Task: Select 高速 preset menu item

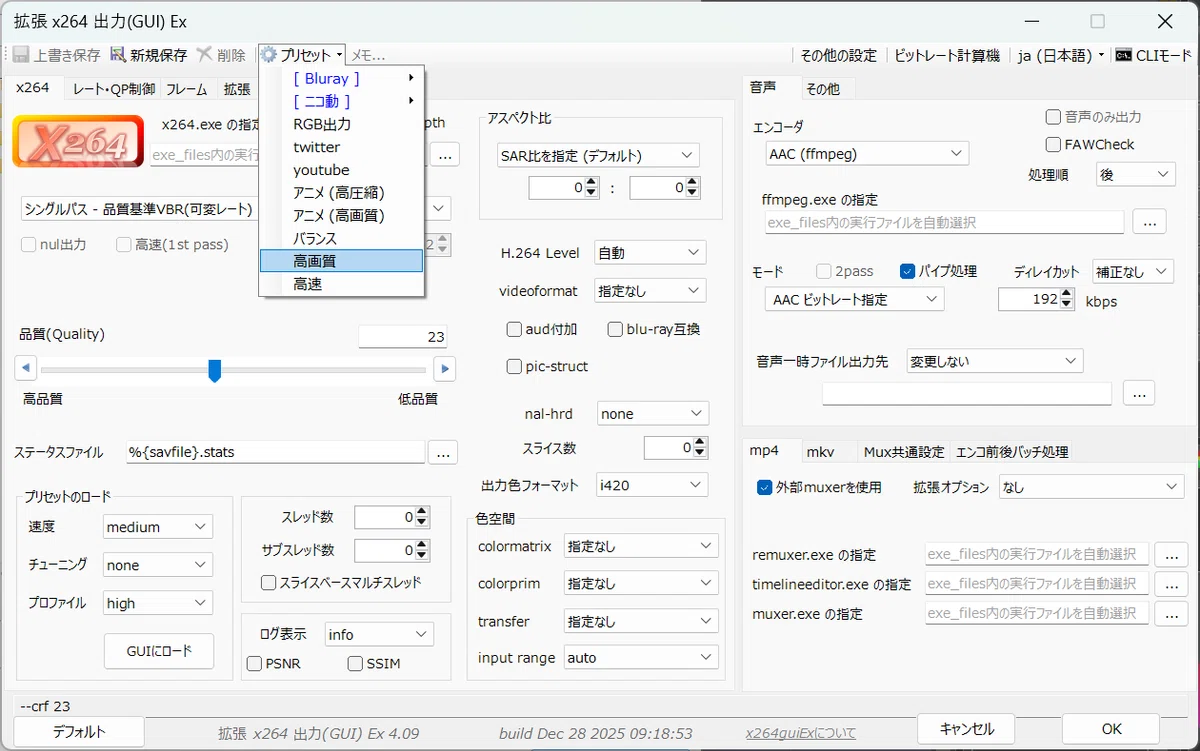Action: 341,284
